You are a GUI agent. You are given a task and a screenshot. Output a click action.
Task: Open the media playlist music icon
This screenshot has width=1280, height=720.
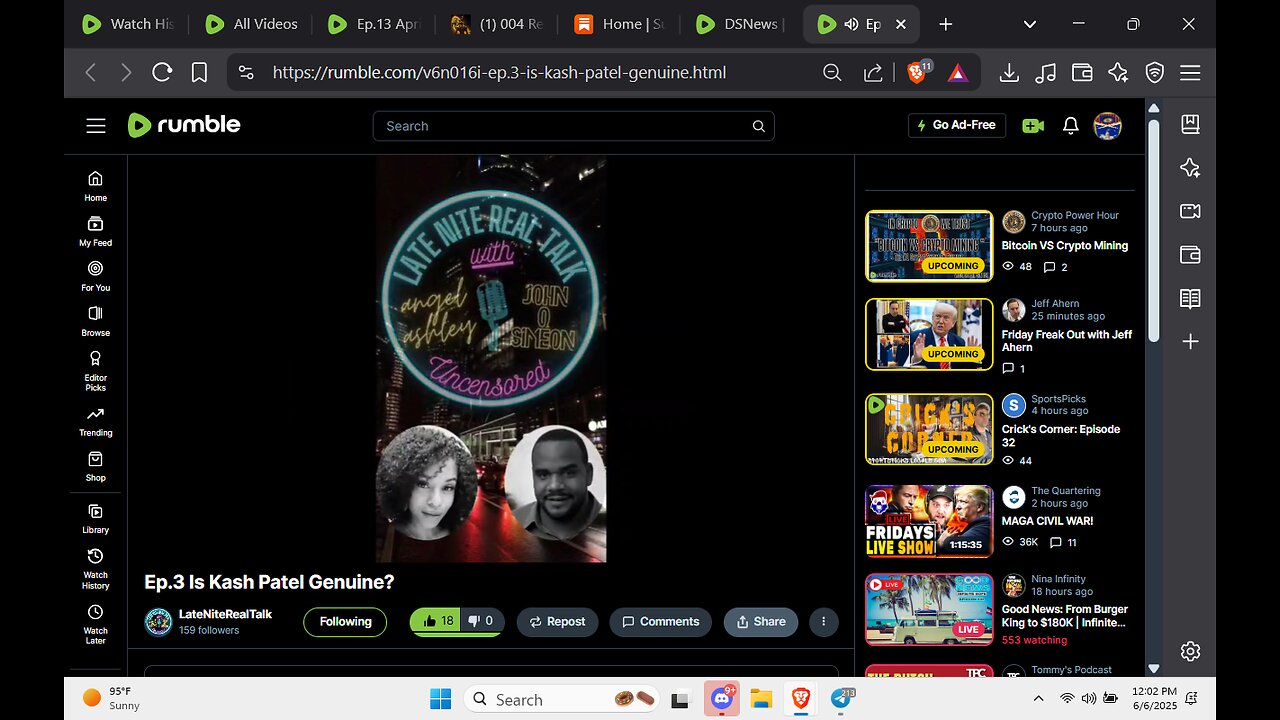1046,72
